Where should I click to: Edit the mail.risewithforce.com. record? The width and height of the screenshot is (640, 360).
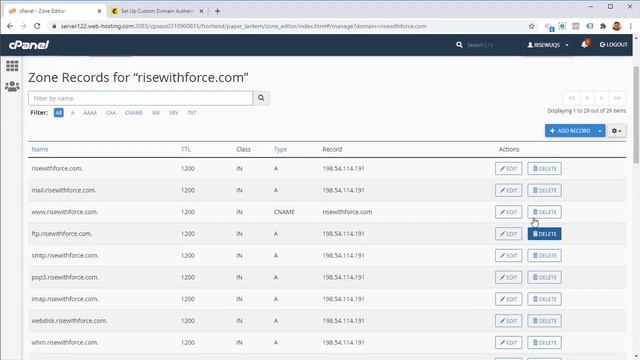point(509,190)
